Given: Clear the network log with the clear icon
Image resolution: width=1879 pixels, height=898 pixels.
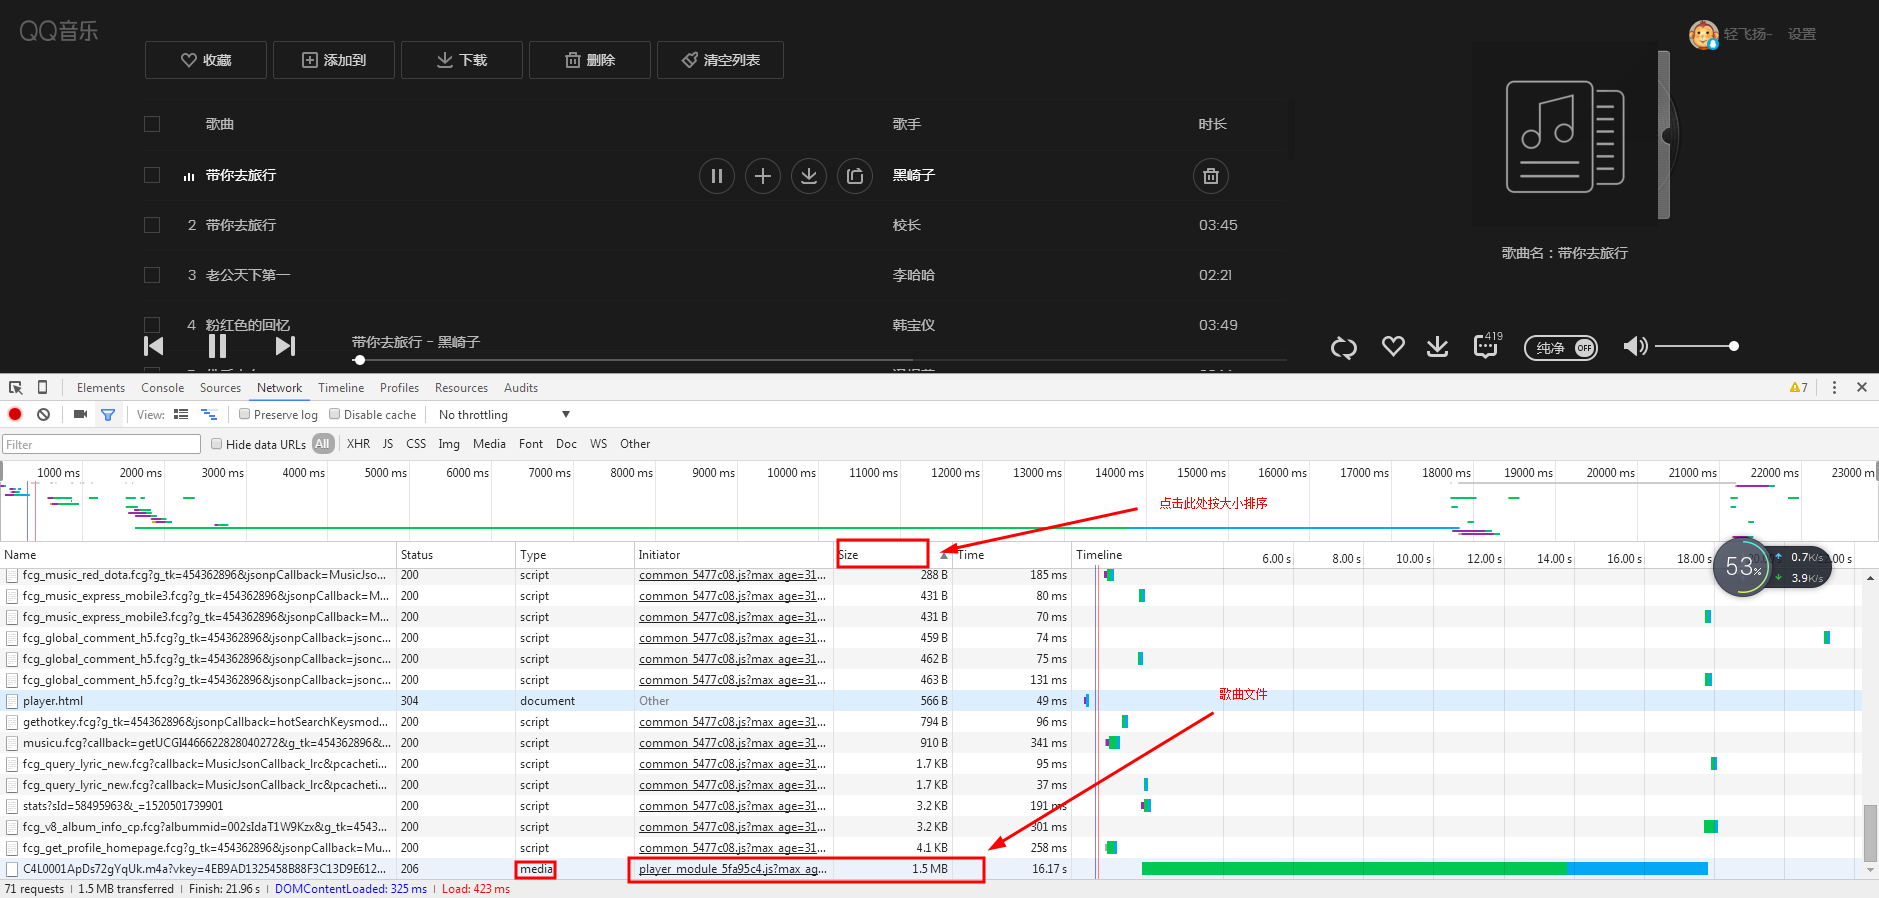Looking at the screenshot, I should 43,414.
